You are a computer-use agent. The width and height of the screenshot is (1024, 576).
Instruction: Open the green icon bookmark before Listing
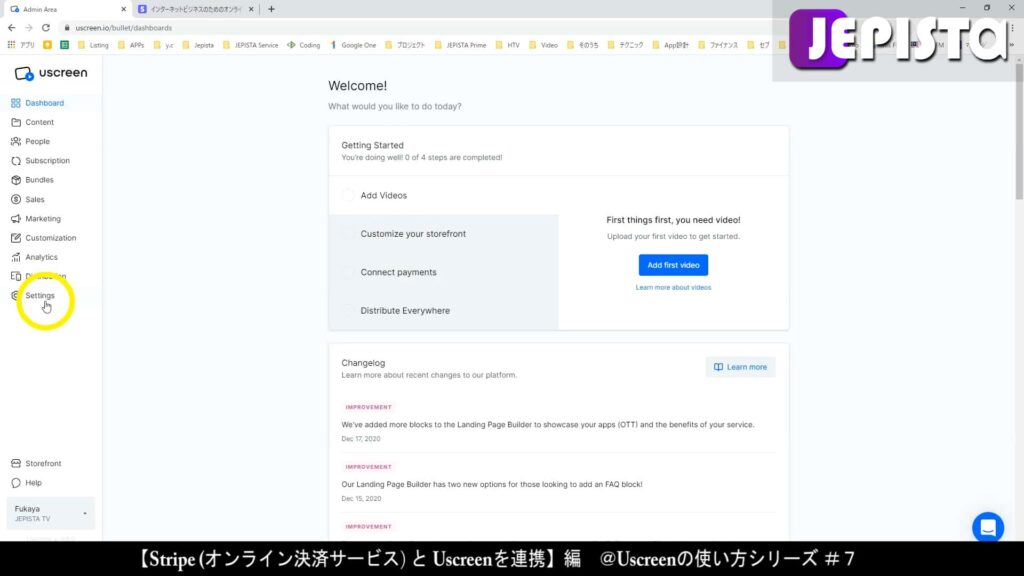(64, 45)
